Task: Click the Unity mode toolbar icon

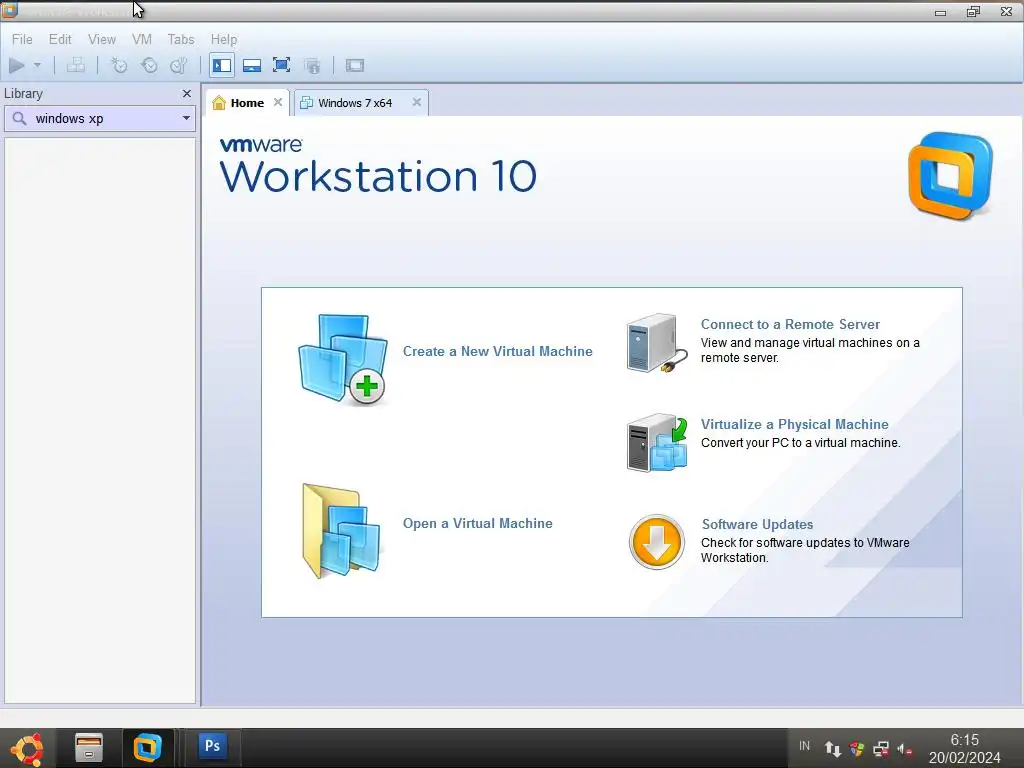Action: 312,65
